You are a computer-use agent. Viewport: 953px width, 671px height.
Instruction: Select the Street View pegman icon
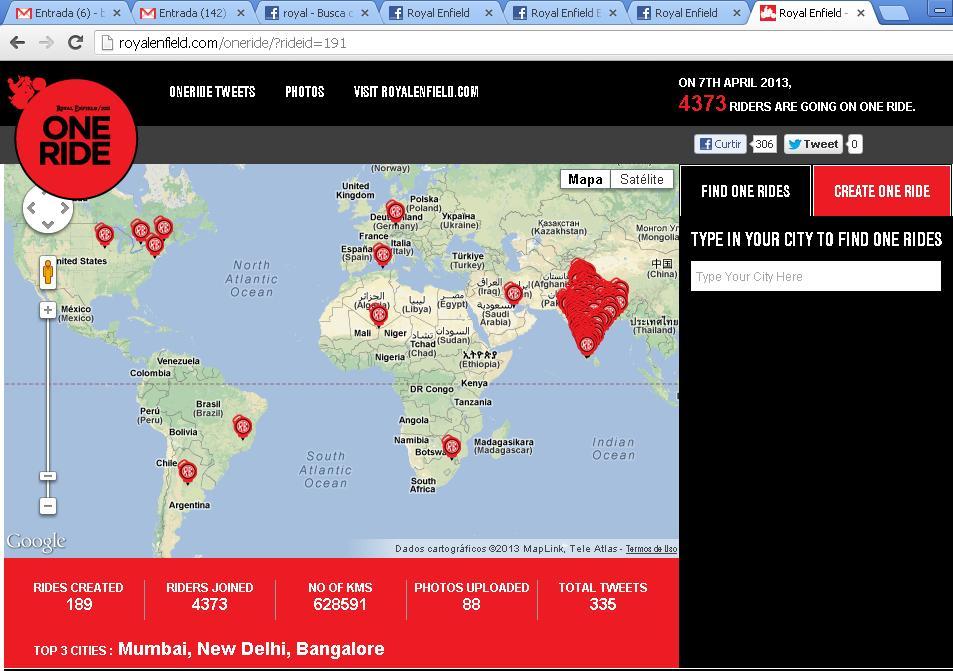(48, 272)
